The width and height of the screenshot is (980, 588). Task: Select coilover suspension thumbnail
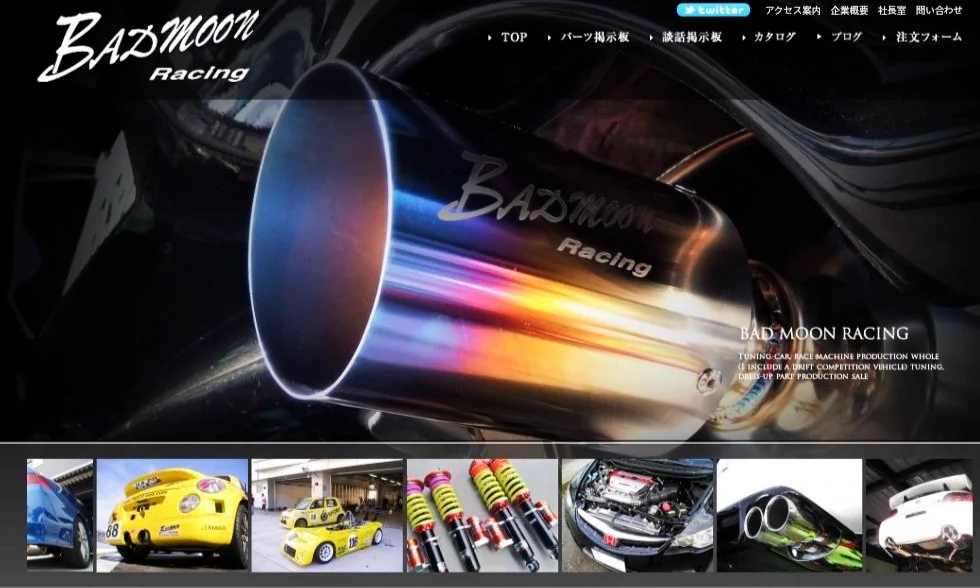point(482,516)
